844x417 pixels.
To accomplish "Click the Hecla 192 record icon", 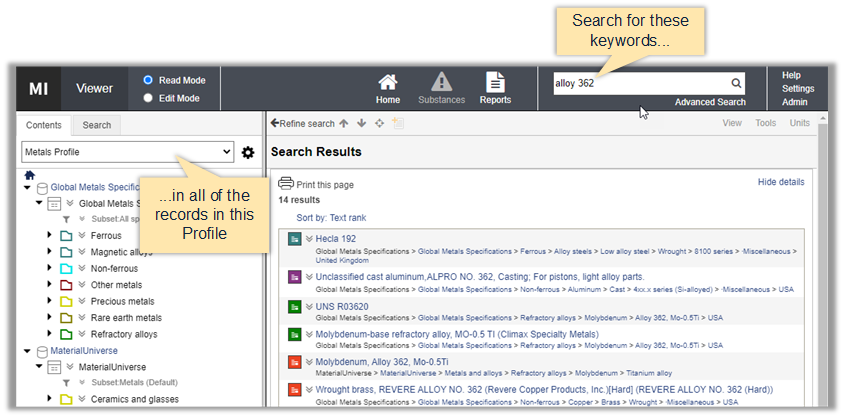I will click(295, 239).
